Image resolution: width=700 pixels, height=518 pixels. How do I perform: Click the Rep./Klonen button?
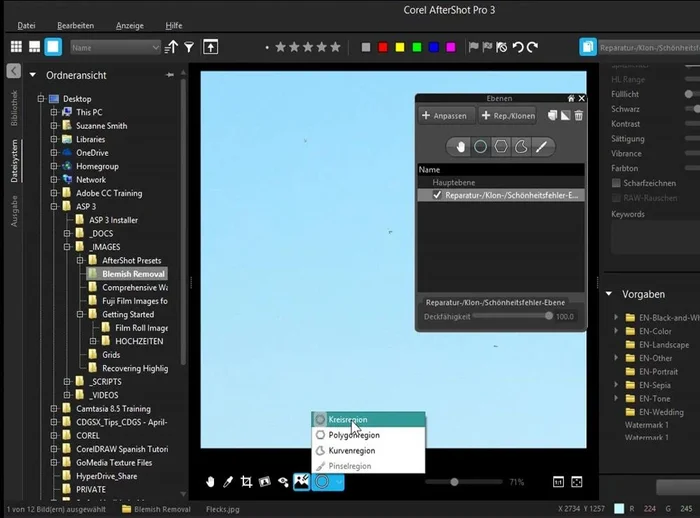pos(507,115)
